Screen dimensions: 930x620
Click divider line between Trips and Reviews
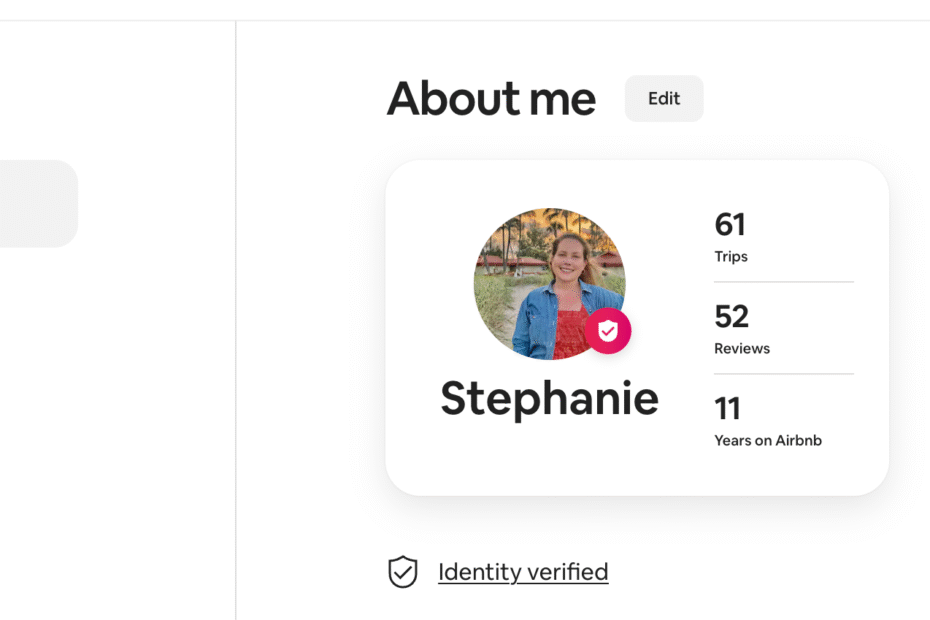[784, 282]
